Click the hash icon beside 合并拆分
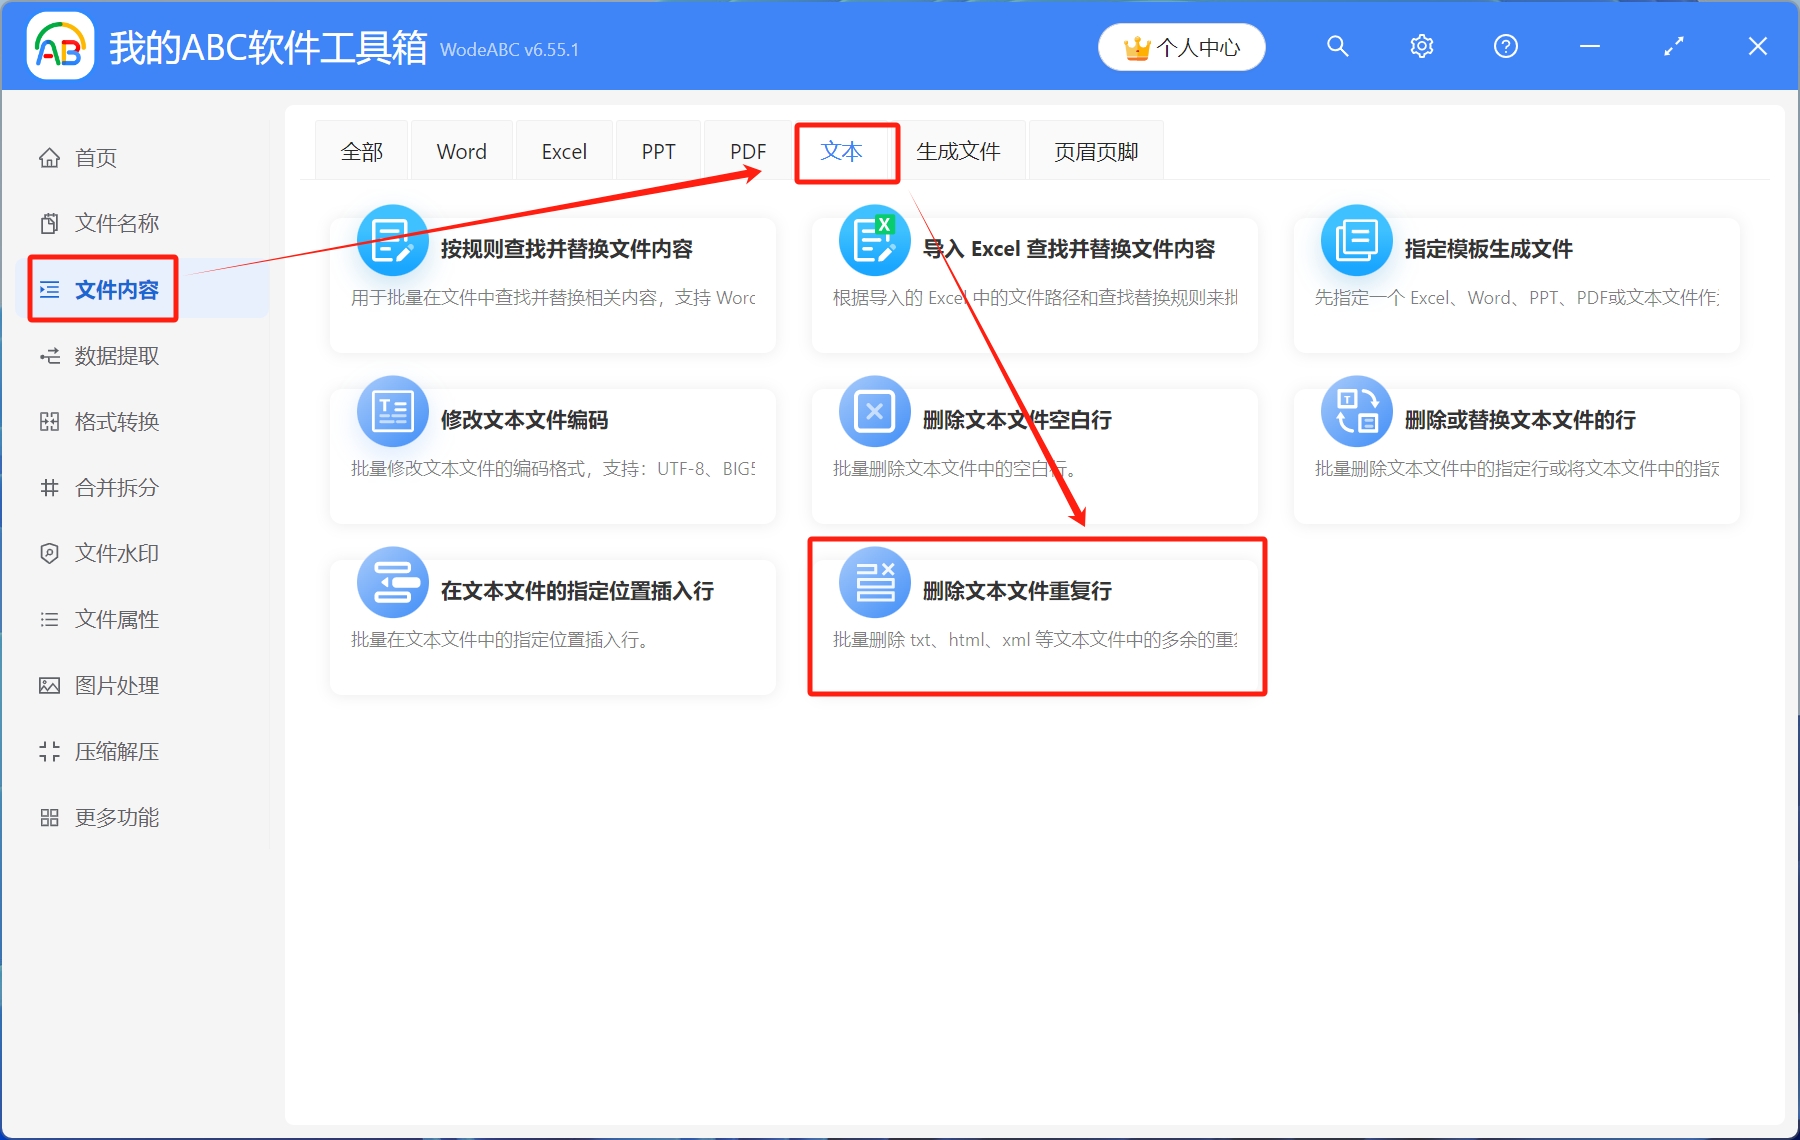The width and height of the screenshot is (1800, 1140). coord(49,488)
